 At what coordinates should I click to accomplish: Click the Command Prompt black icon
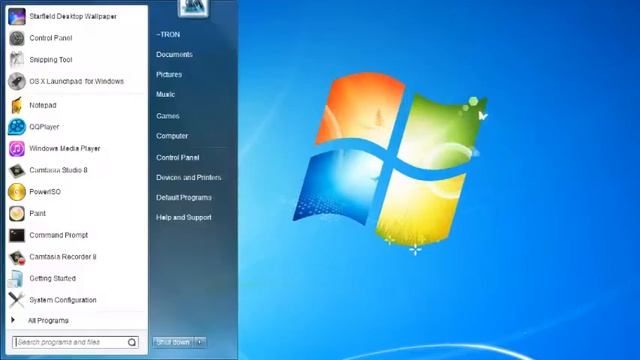pyautogui.click(x=17, y=235)
